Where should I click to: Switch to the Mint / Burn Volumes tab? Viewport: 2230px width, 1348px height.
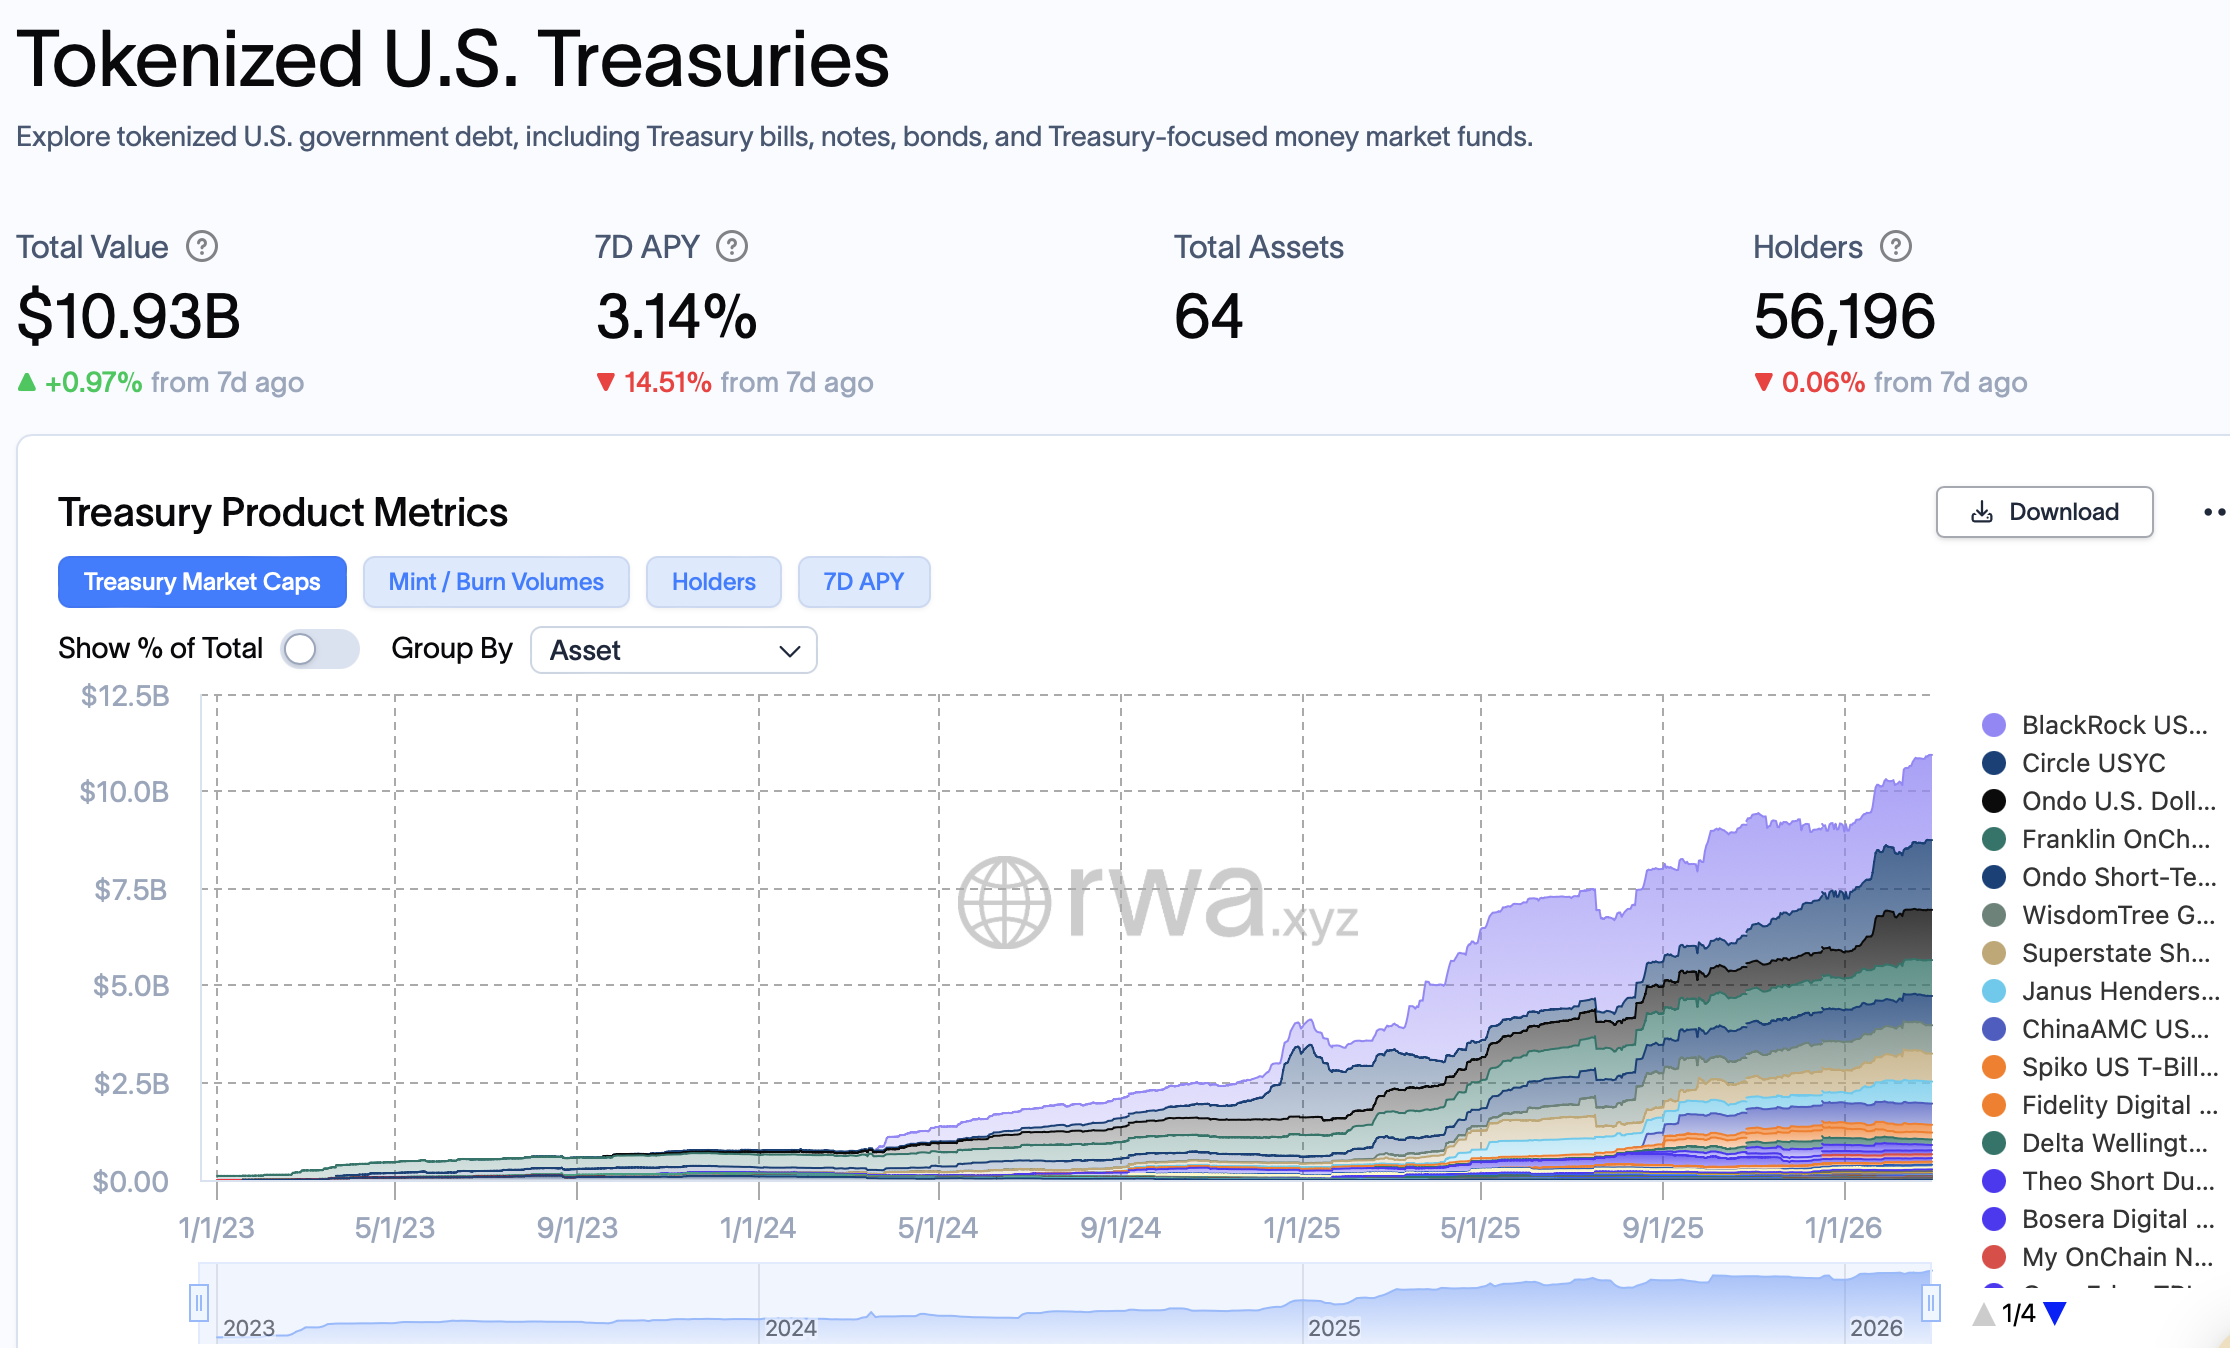(496, 581)
